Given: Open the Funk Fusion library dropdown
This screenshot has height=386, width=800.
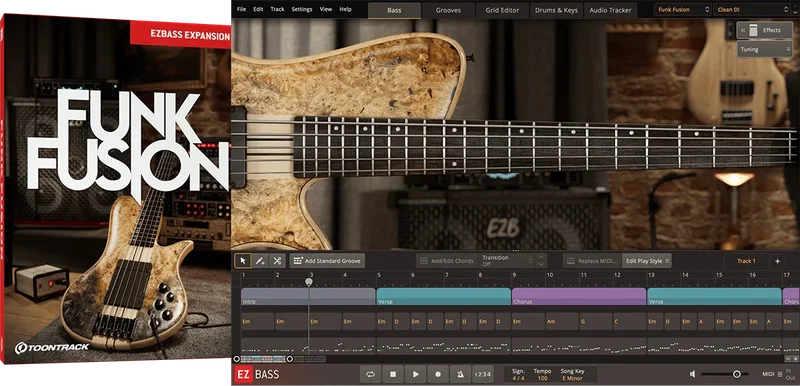Looking at the screenshot, I should [x=682, y=9].
